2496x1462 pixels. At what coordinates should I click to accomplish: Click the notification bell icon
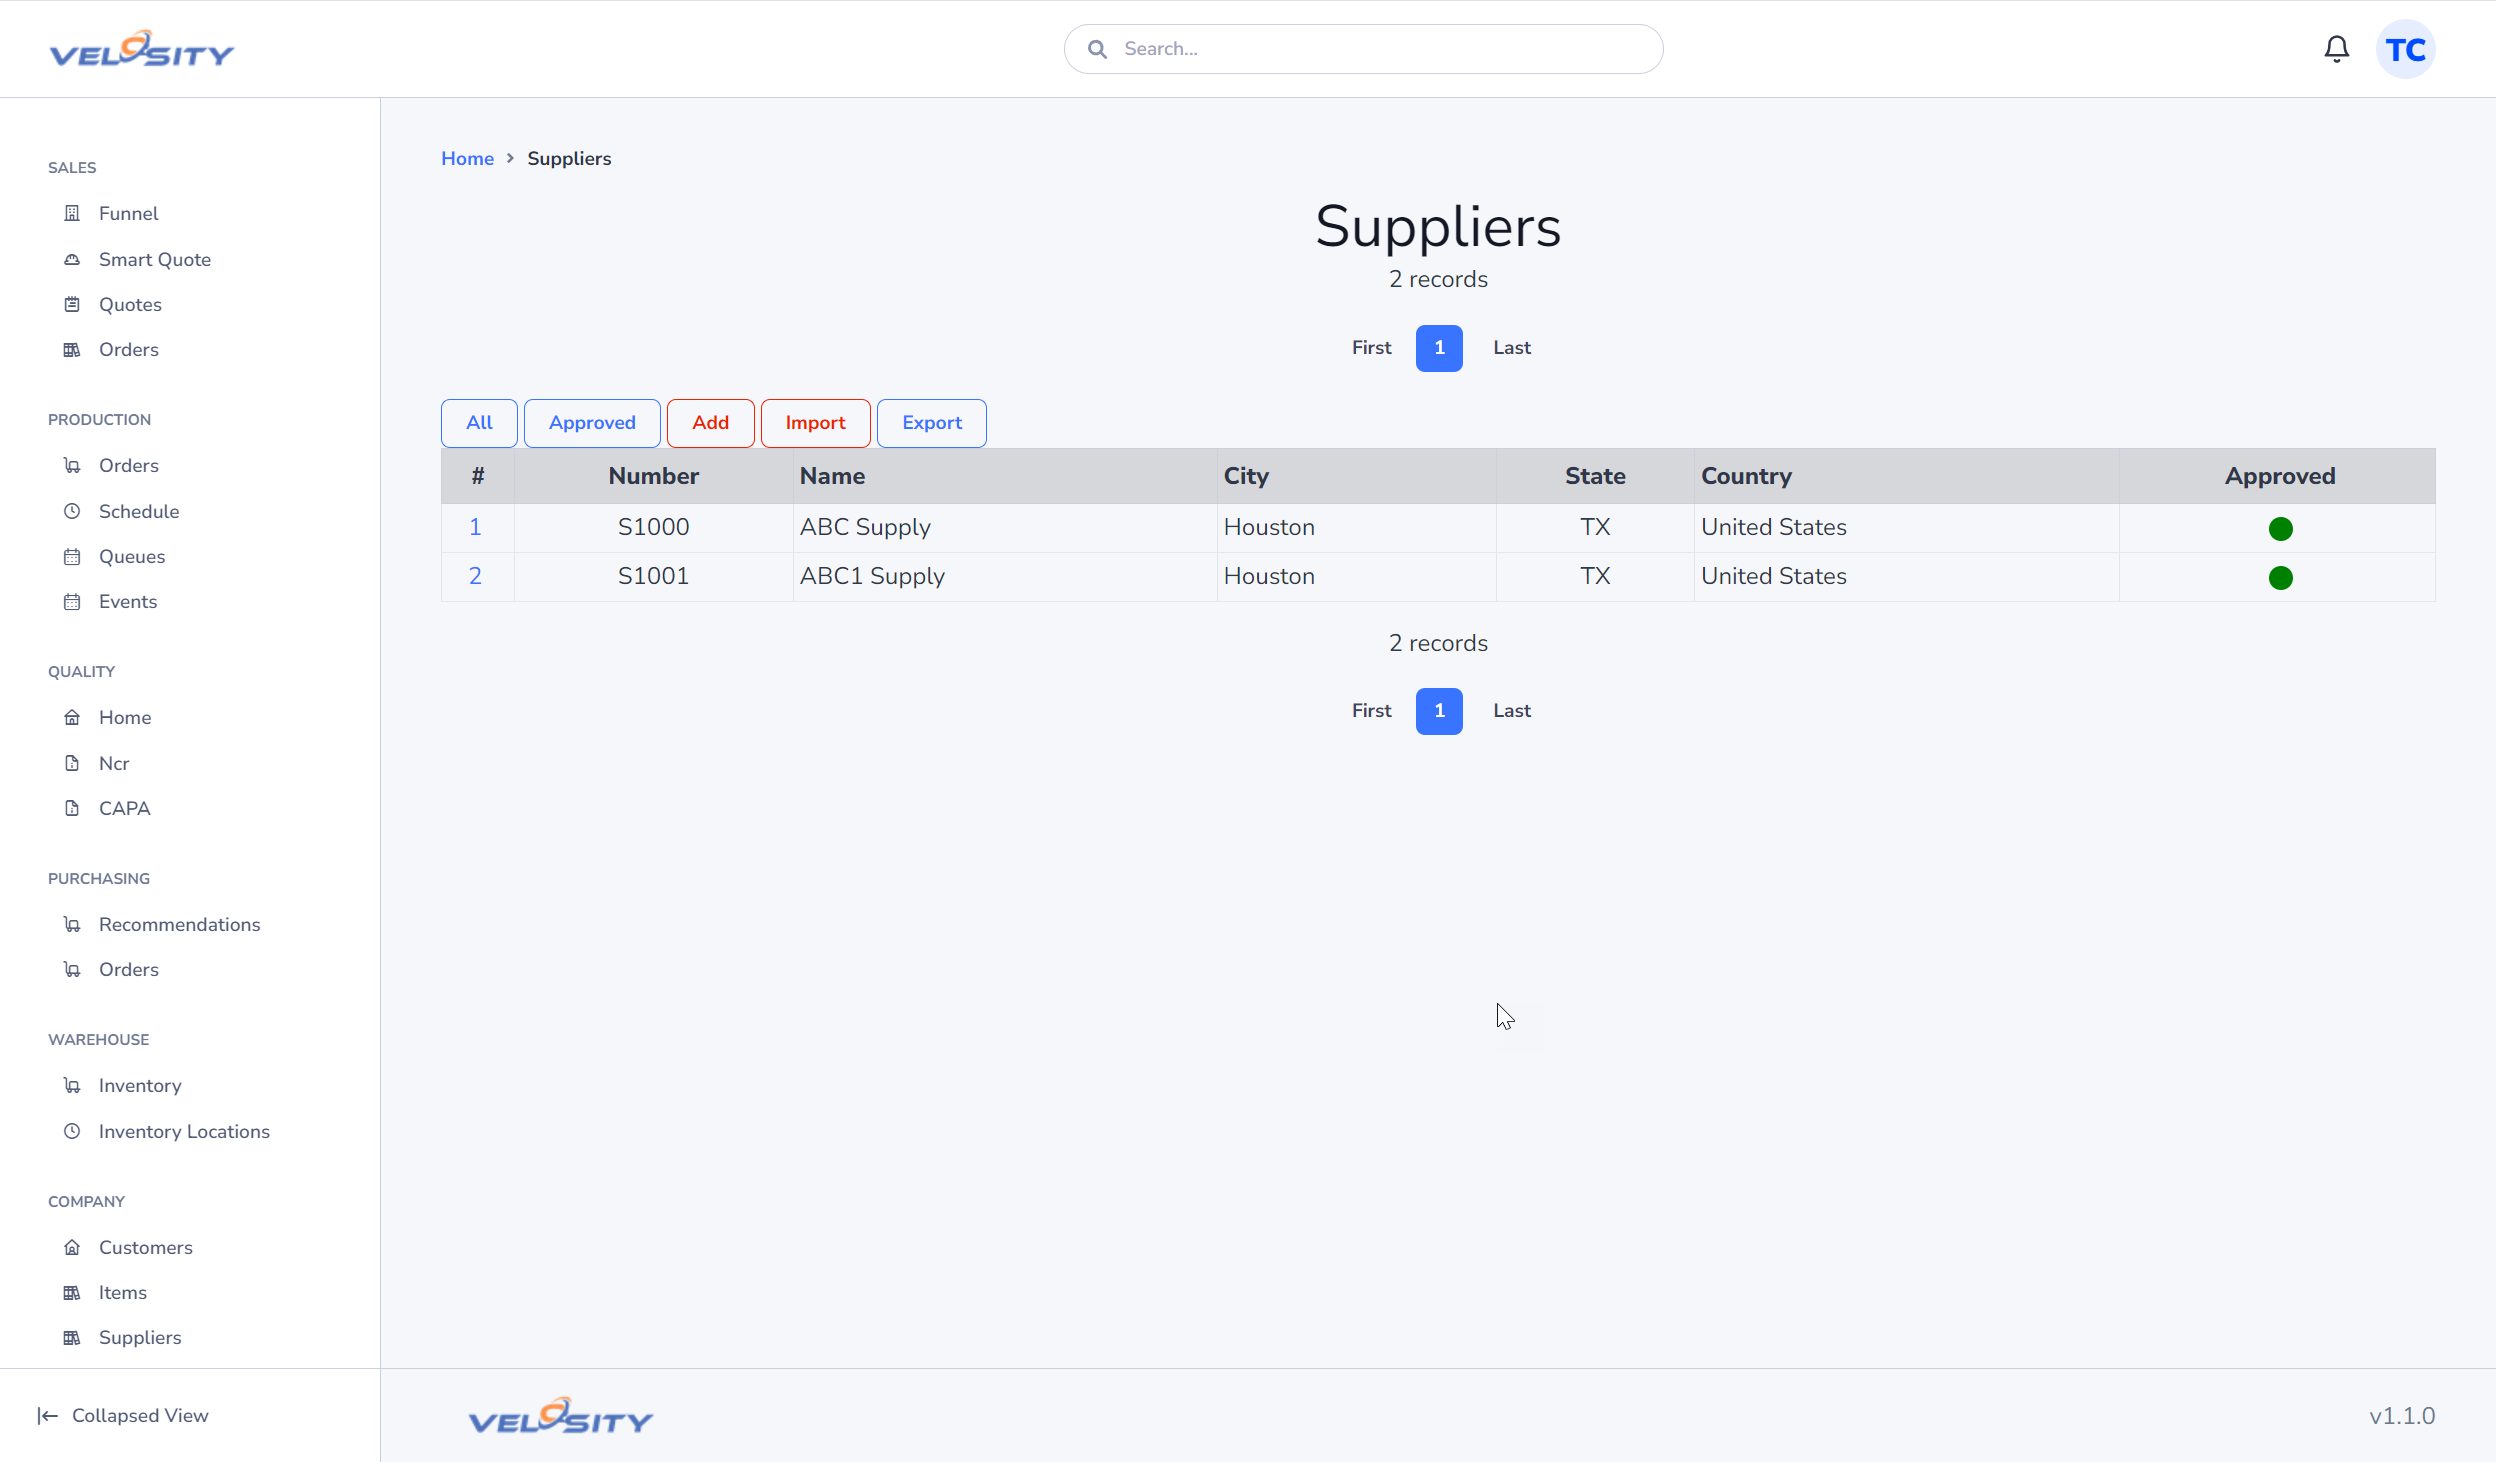click(2338, 49)
